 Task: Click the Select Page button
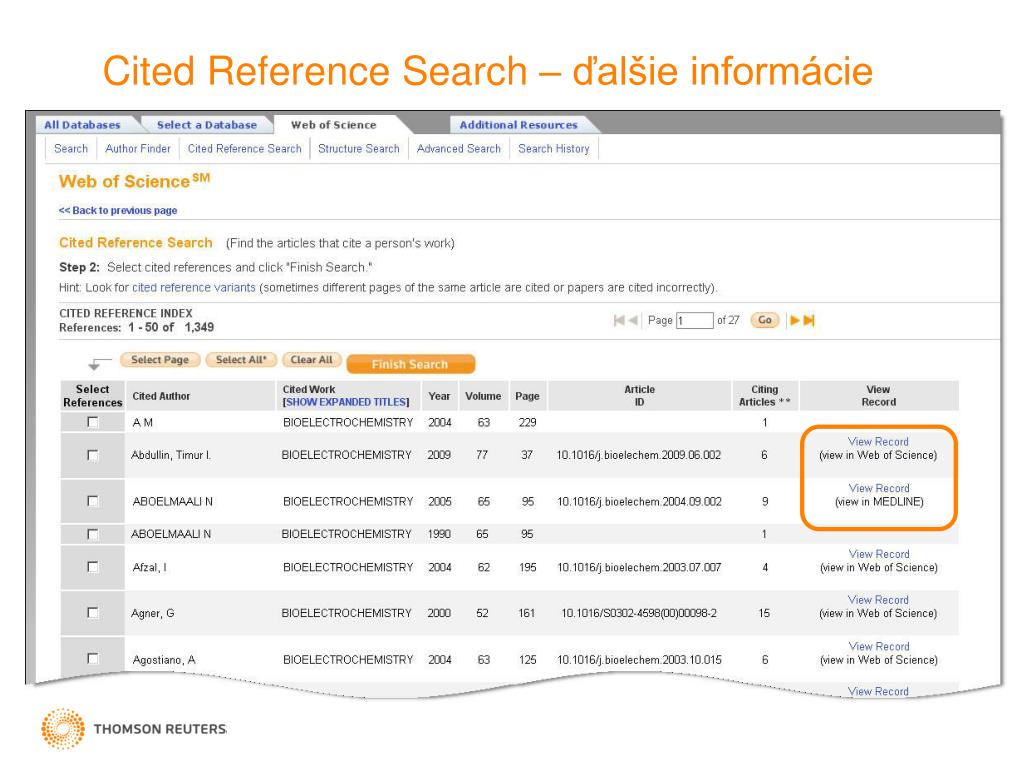point(159,360)
